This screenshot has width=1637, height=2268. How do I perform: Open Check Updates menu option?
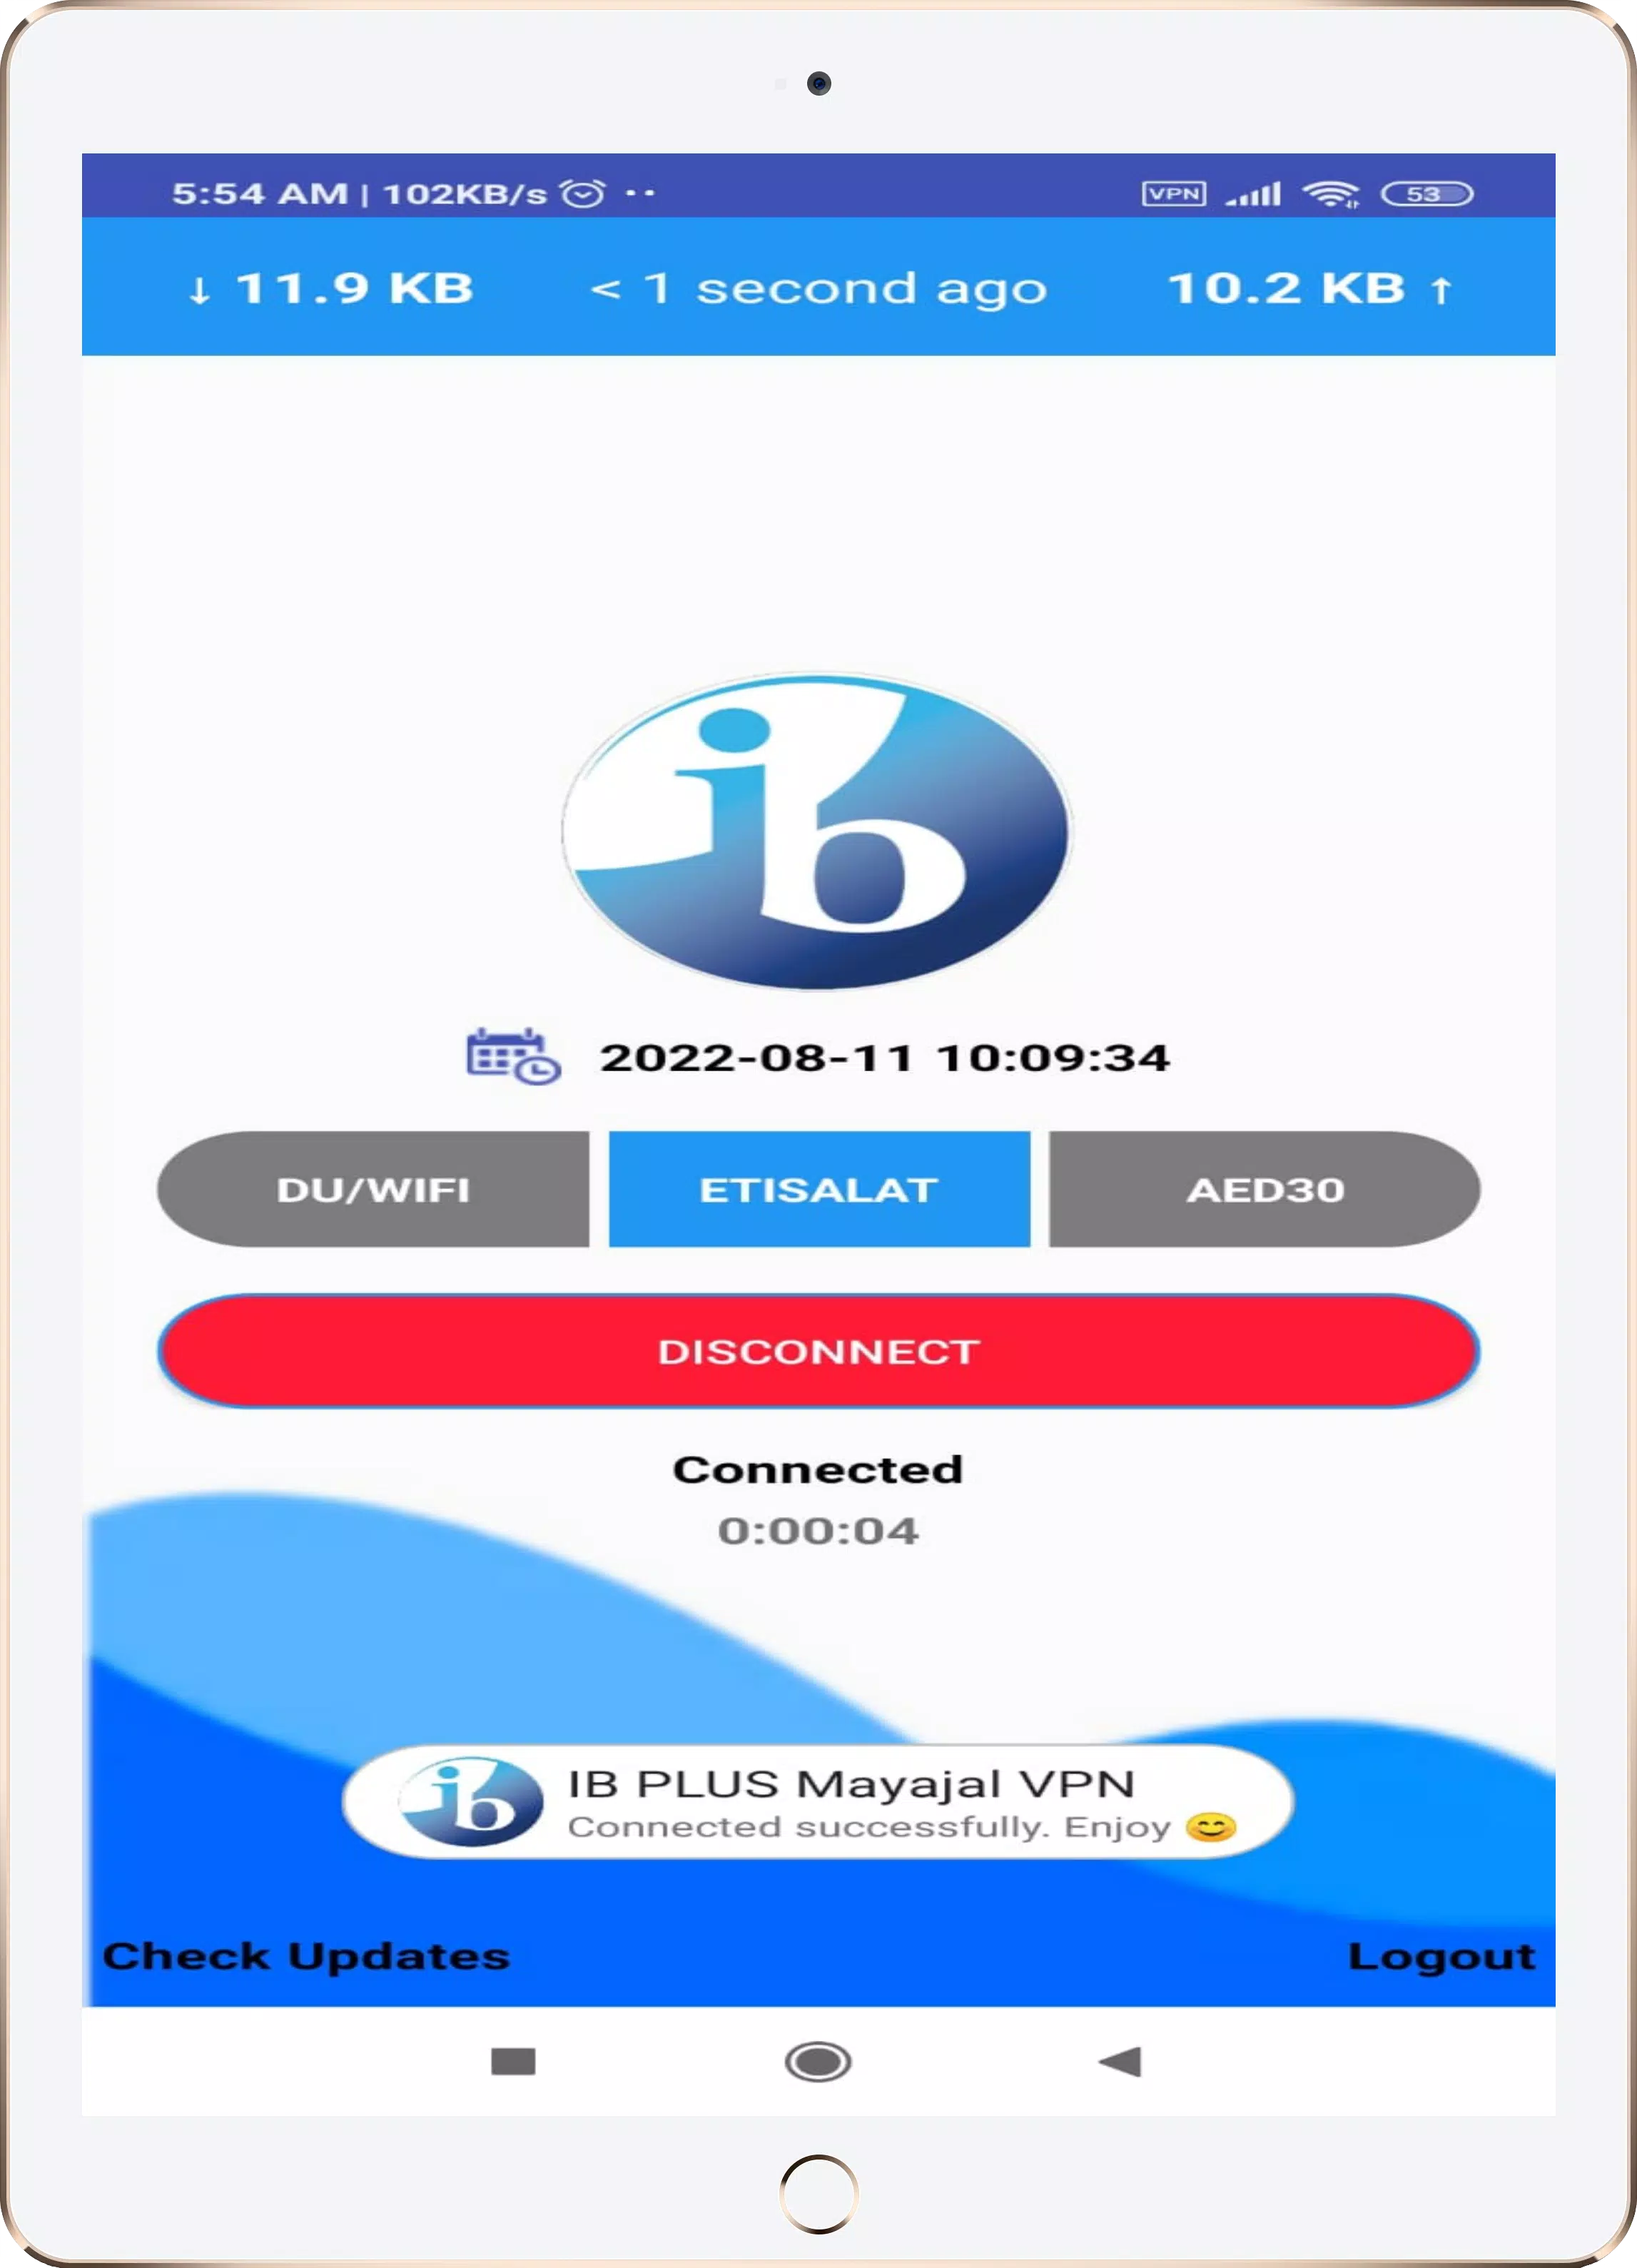(305, 1953)
